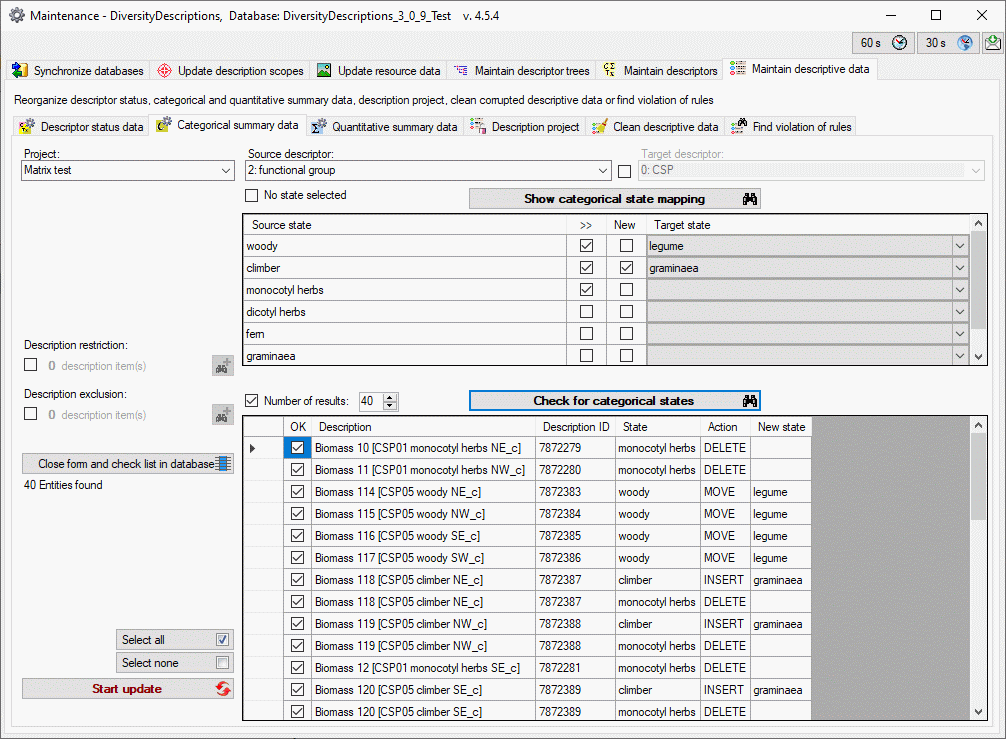Uncheck OK for Biomass 114 row

297,491
